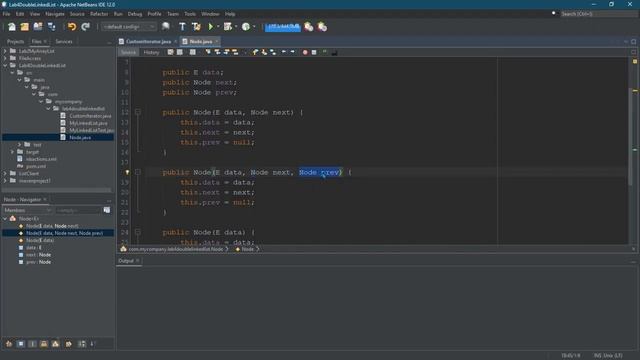Click the last profiler icon in the toolbar
640x360 pixels.
322,27
